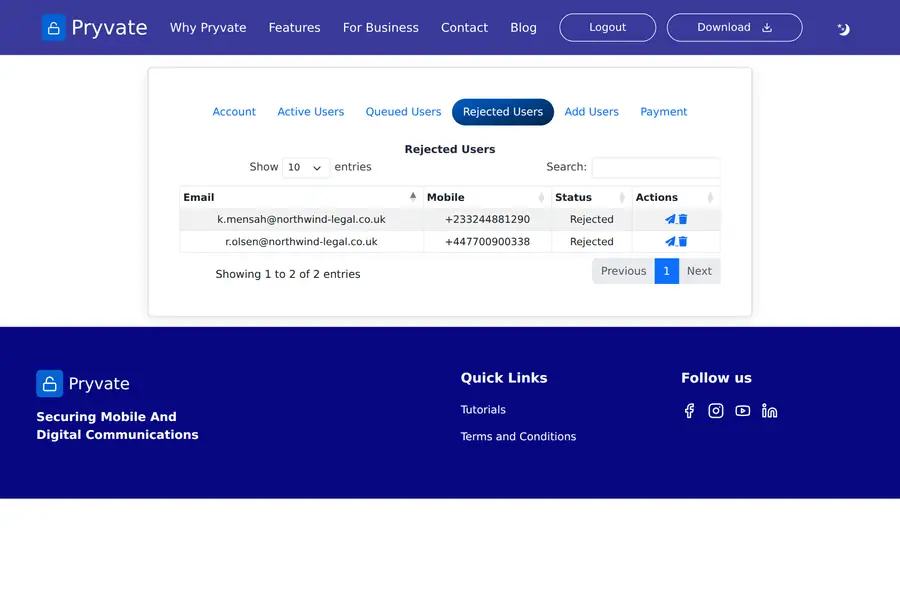Viewport: 900px width, 604px height.
Task: Click Rejected status in k.mensah row
Action: tap(592, 219)
